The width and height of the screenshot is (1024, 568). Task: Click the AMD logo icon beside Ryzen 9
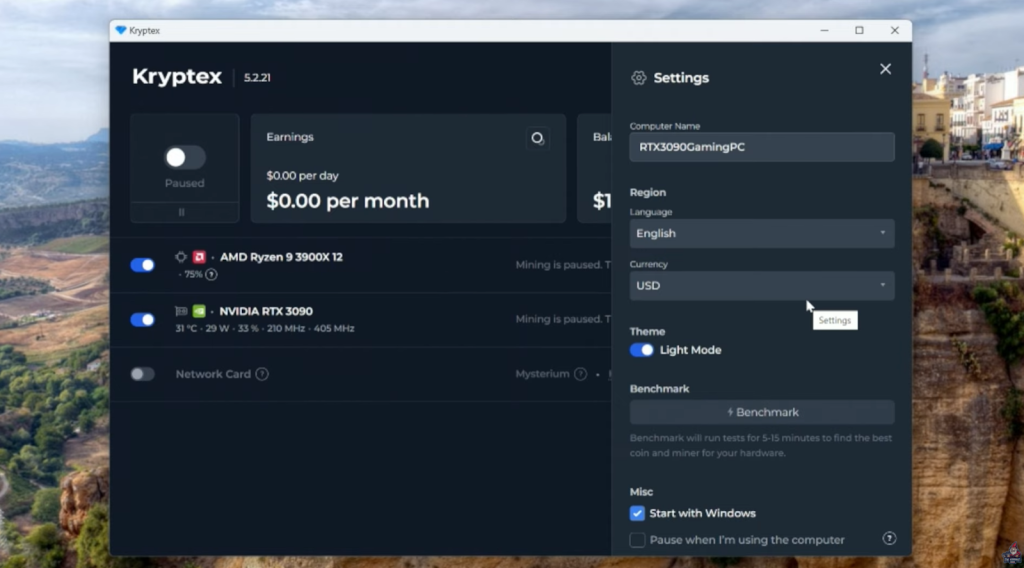pos(199,257)
